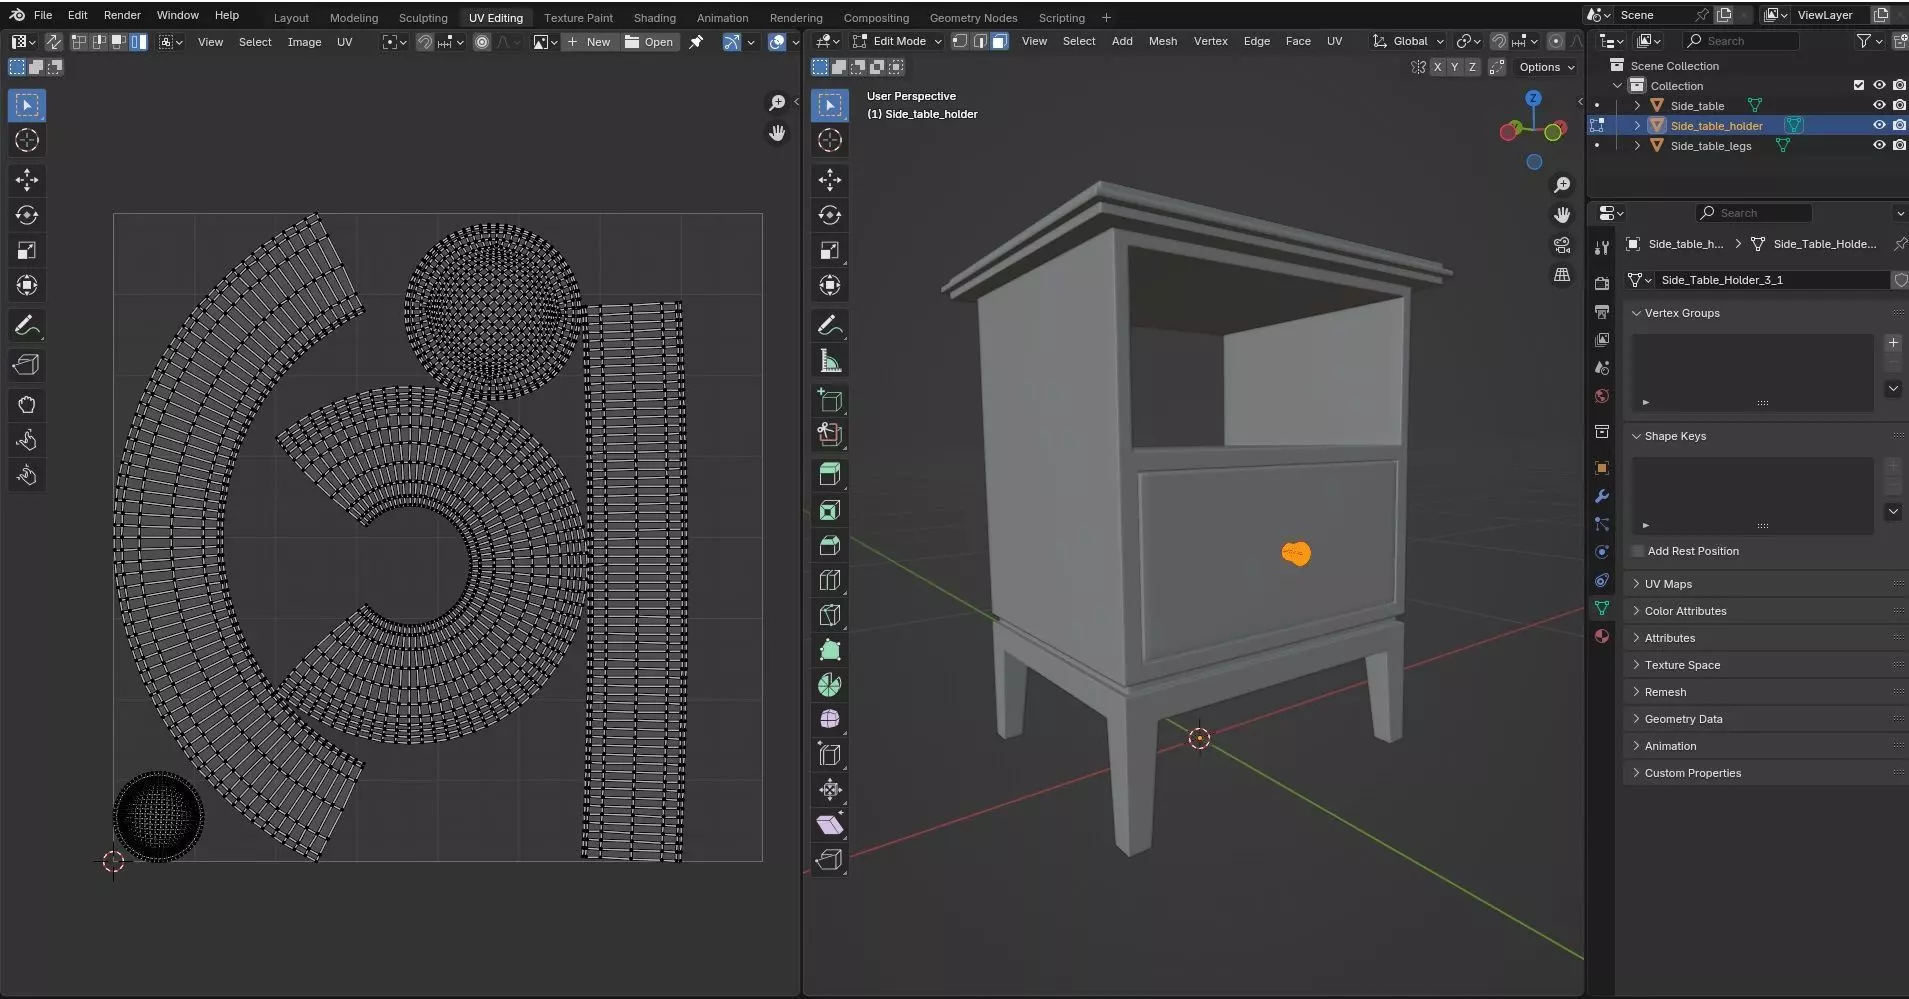
Task: Hide Side_table_legs with its eye icon
Action: (x=1879, y=145)
